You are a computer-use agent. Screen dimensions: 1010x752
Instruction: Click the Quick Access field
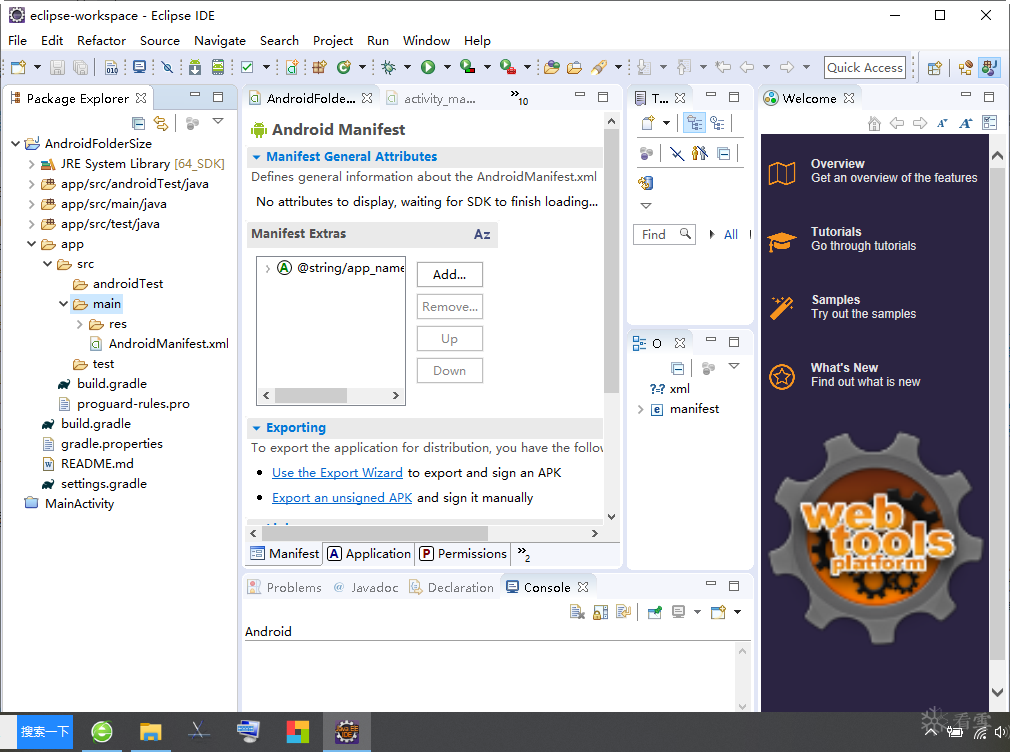pyautogui.click(x=864, y=67)
